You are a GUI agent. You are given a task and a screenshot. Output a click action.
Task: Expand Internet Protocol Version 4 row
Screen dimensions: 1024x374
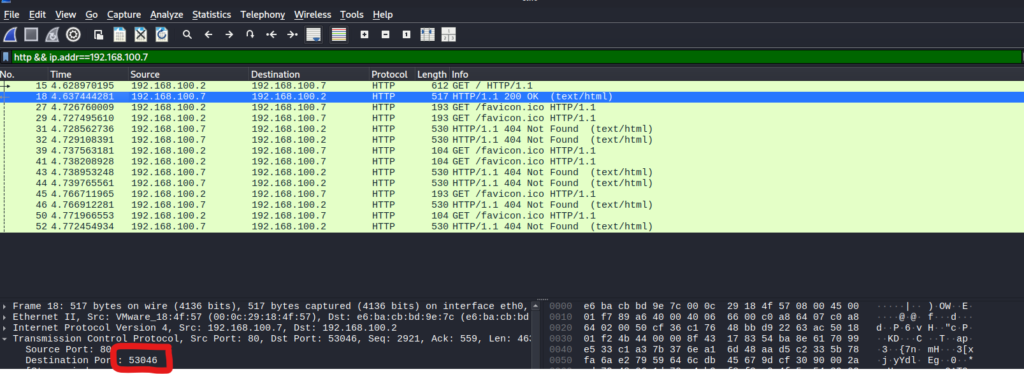click(5, 328)
